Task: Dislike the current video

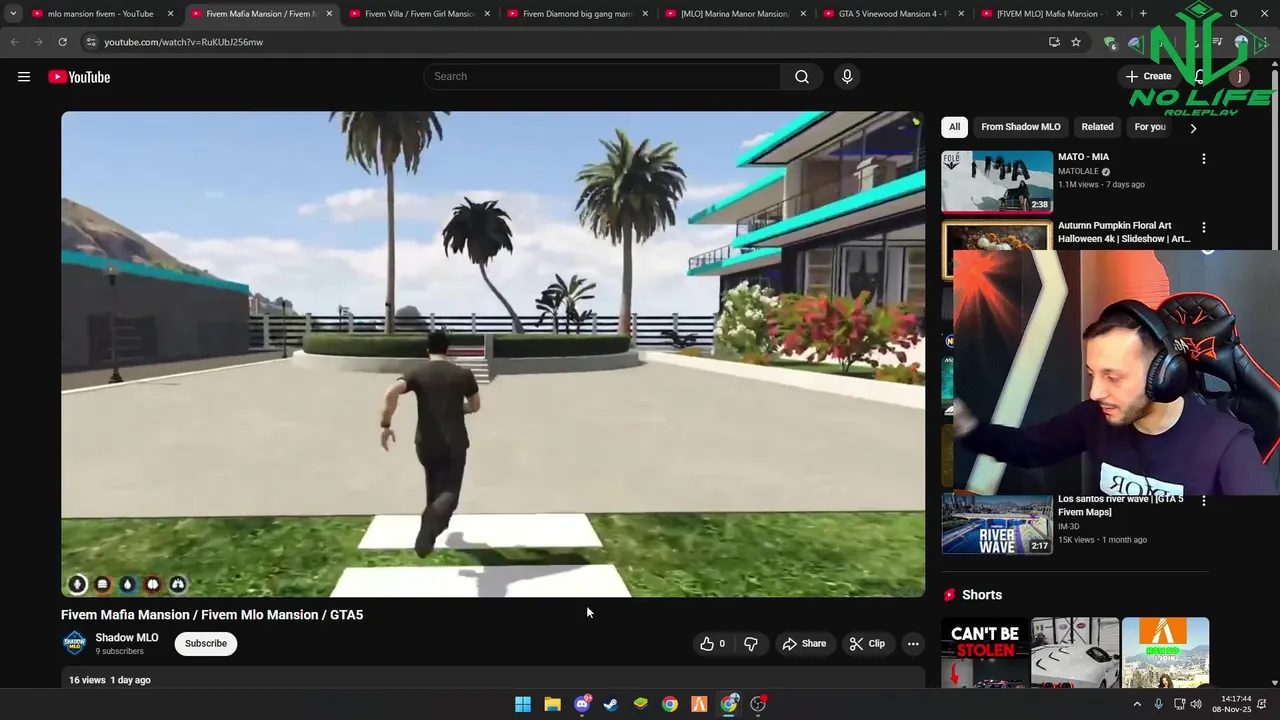Action: 751,644
